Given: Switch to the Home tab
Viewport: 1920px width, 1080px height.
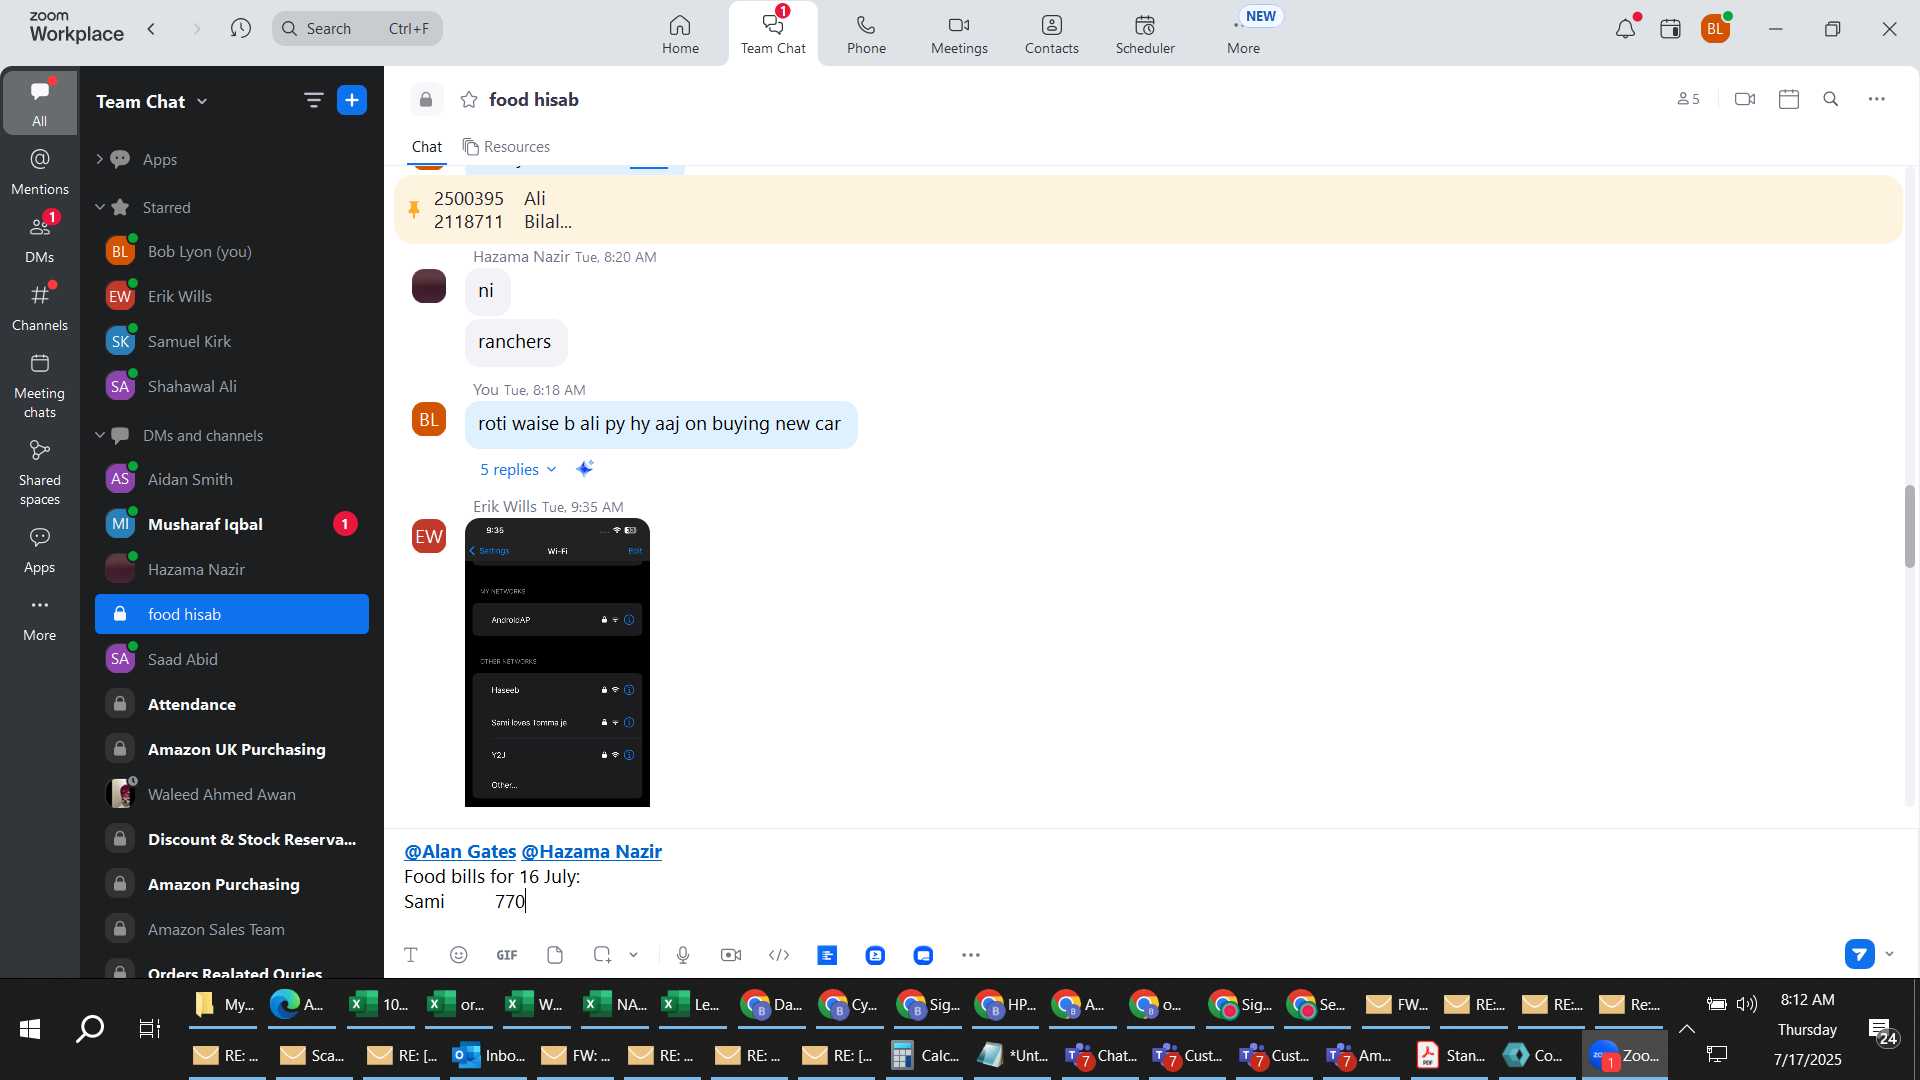Looking at the screenshot, I should click(680, 34).
